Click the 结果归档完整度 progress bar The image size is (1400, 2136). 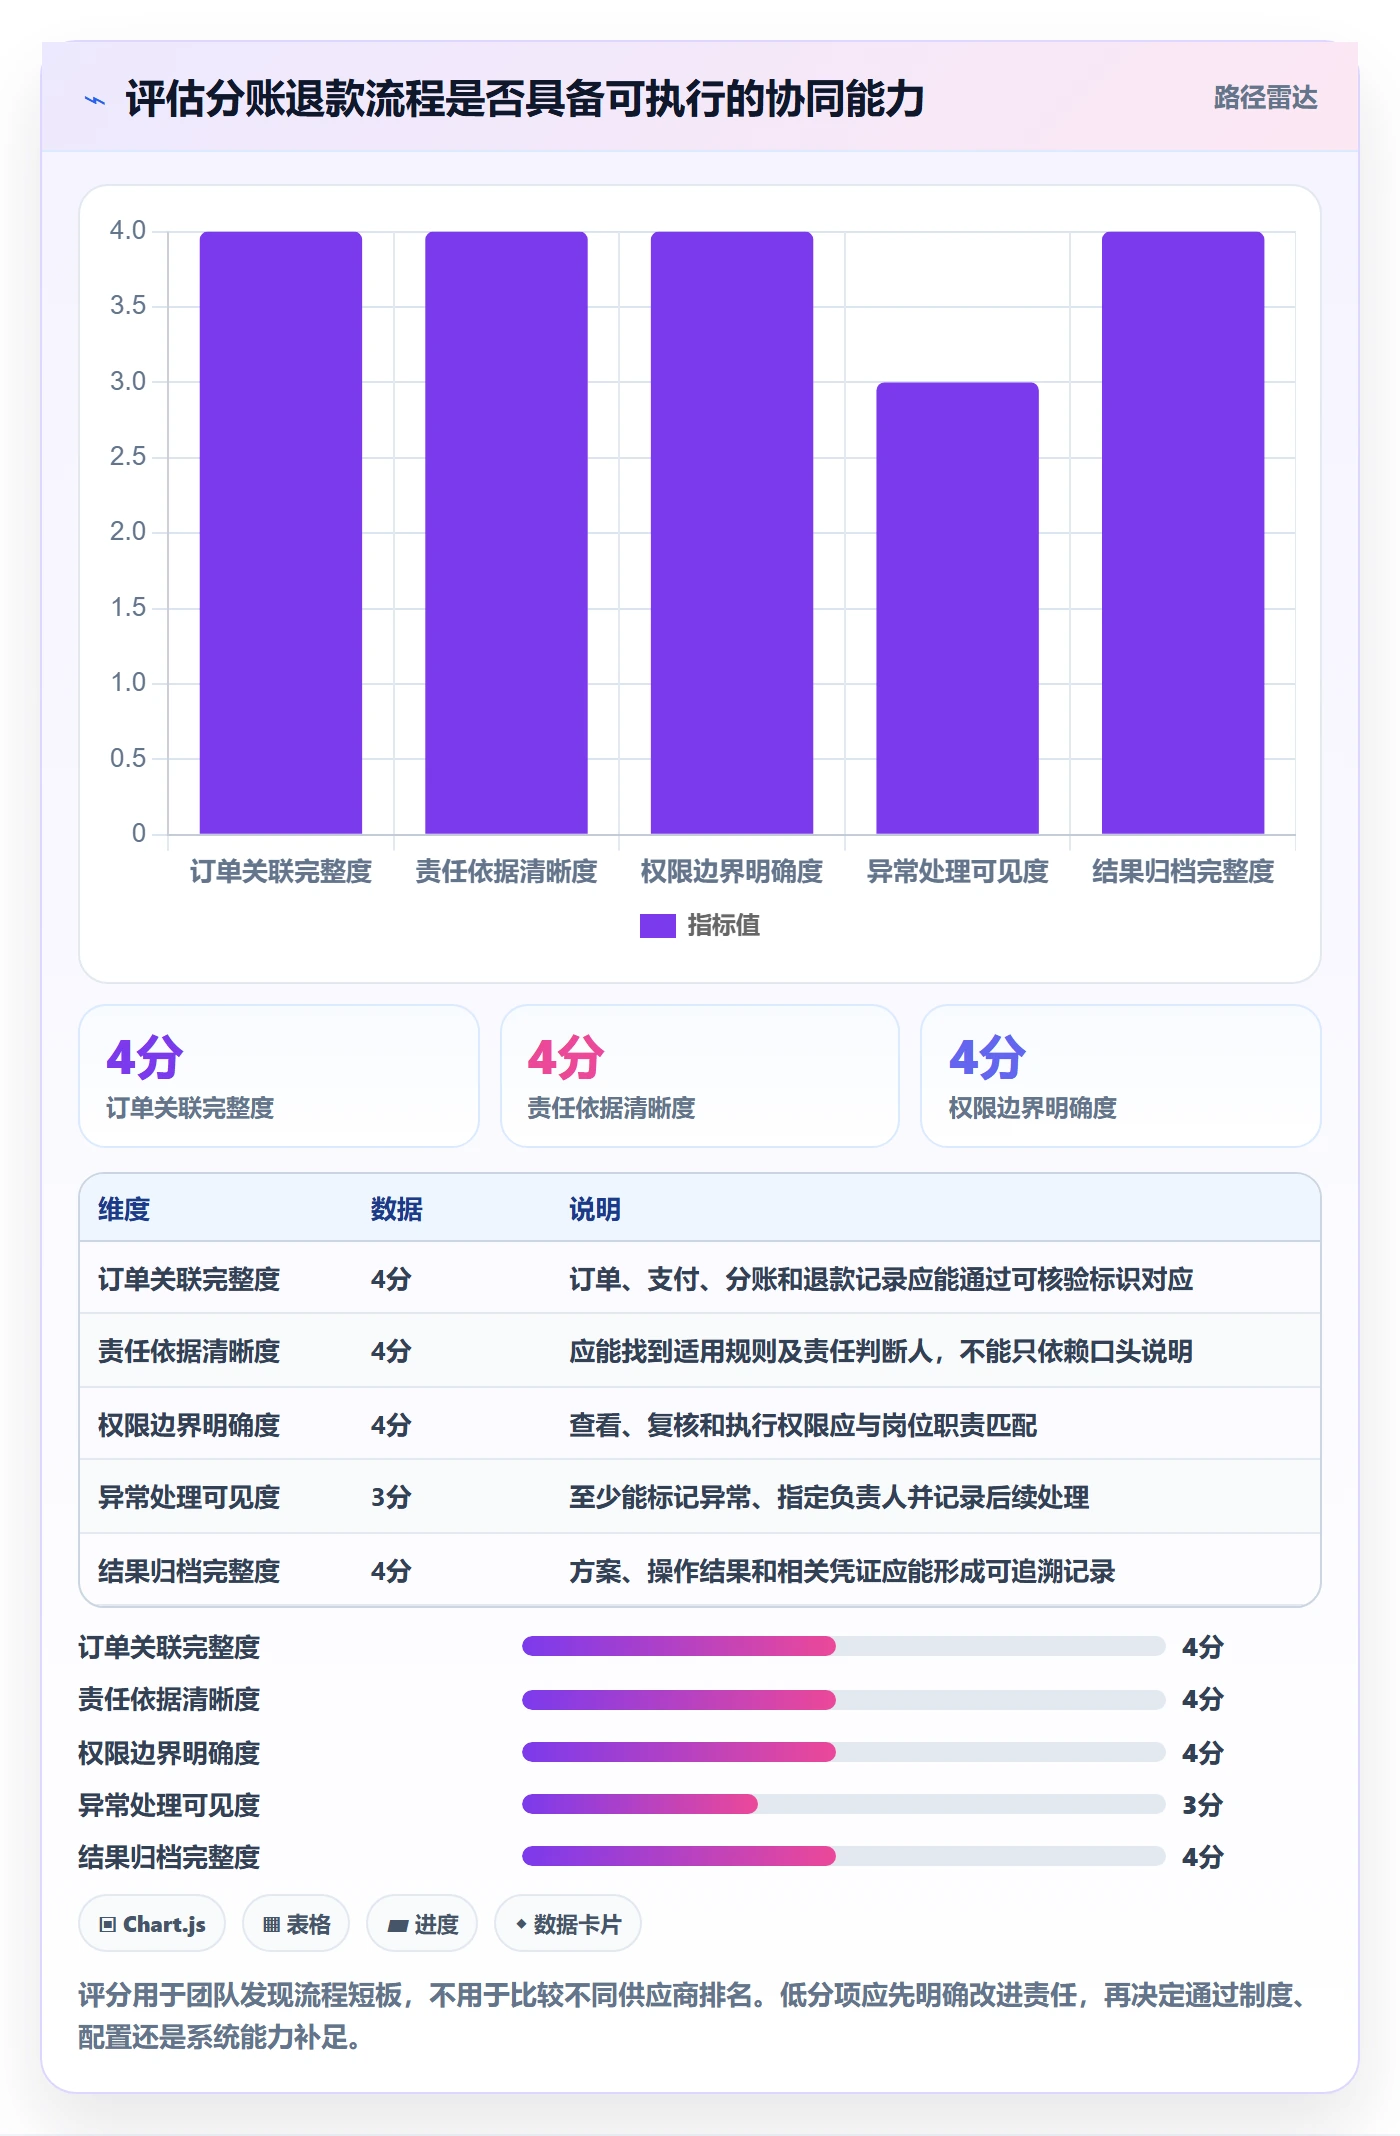click(x=844, y=1856)
